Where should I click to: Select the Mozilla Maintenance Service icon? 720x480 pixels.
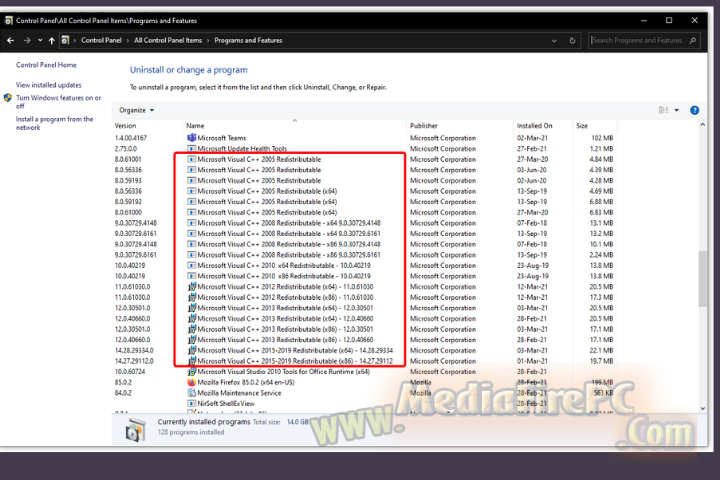191,393
